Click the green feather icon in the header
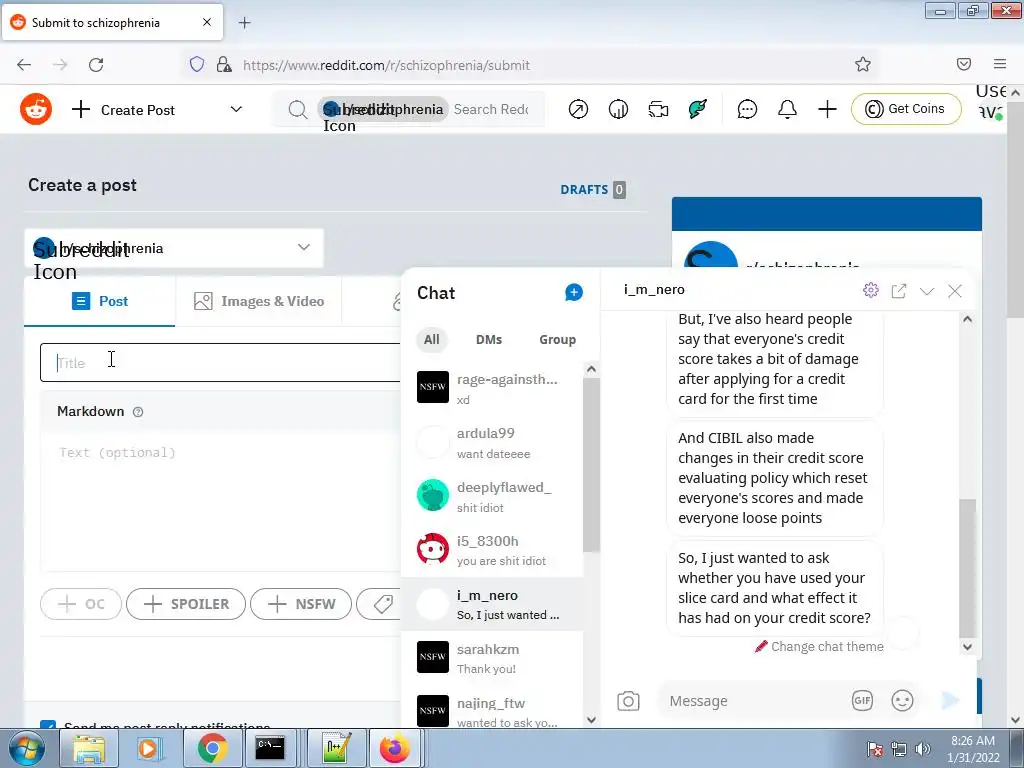 click(697, 109)
